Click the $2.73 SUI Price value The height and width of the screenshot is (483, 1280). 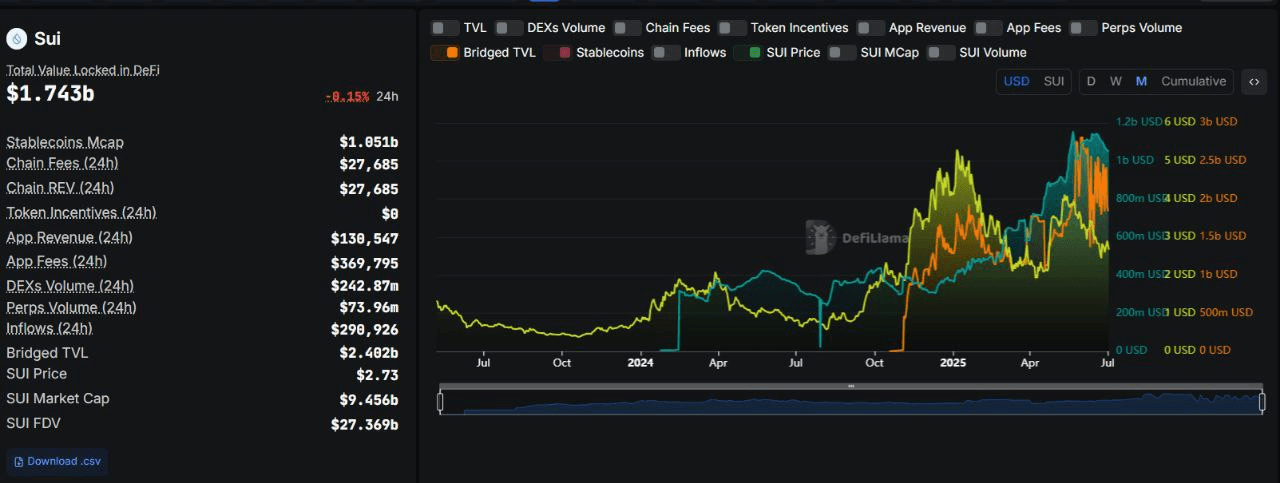click(378, 376)
